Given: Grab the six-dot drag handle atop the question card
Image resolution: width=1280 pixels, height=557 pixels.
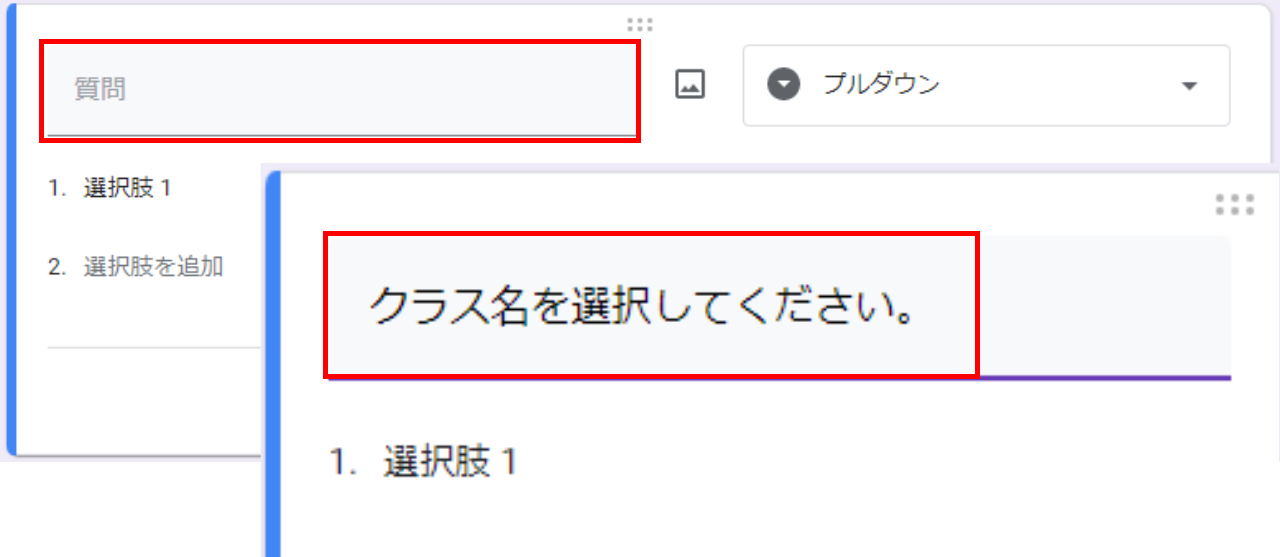Looking at the screenshot, I should click(x=640, y=25).
